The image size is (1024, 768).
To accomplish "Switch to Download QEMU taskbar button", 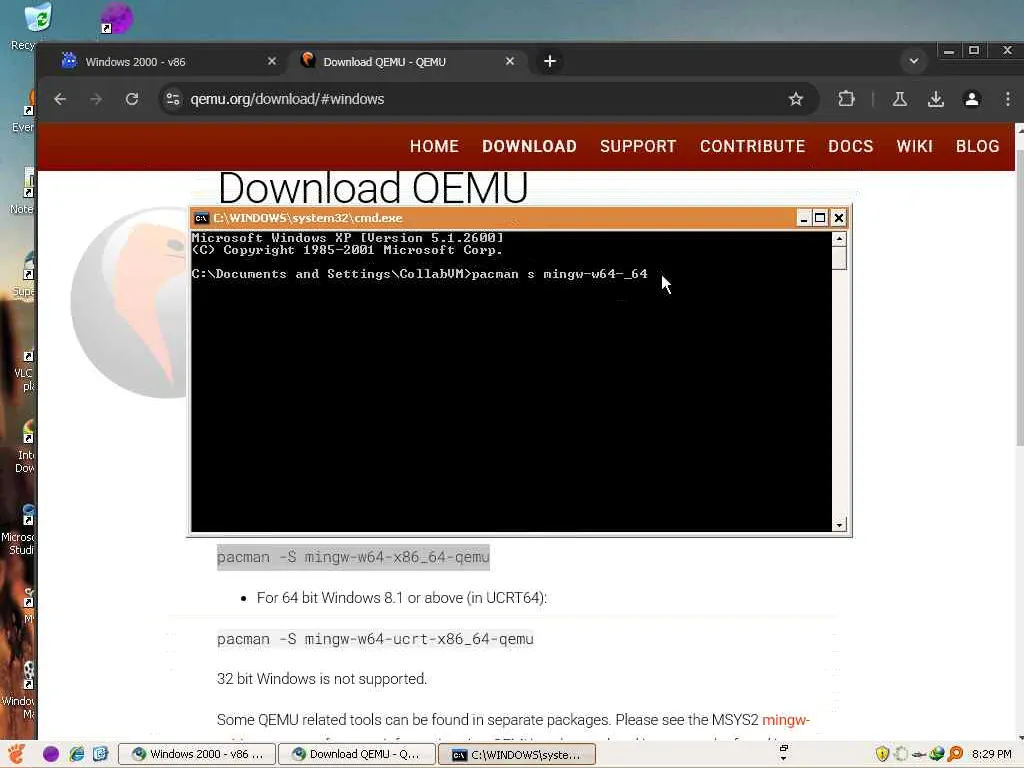I will pos(357,754).
